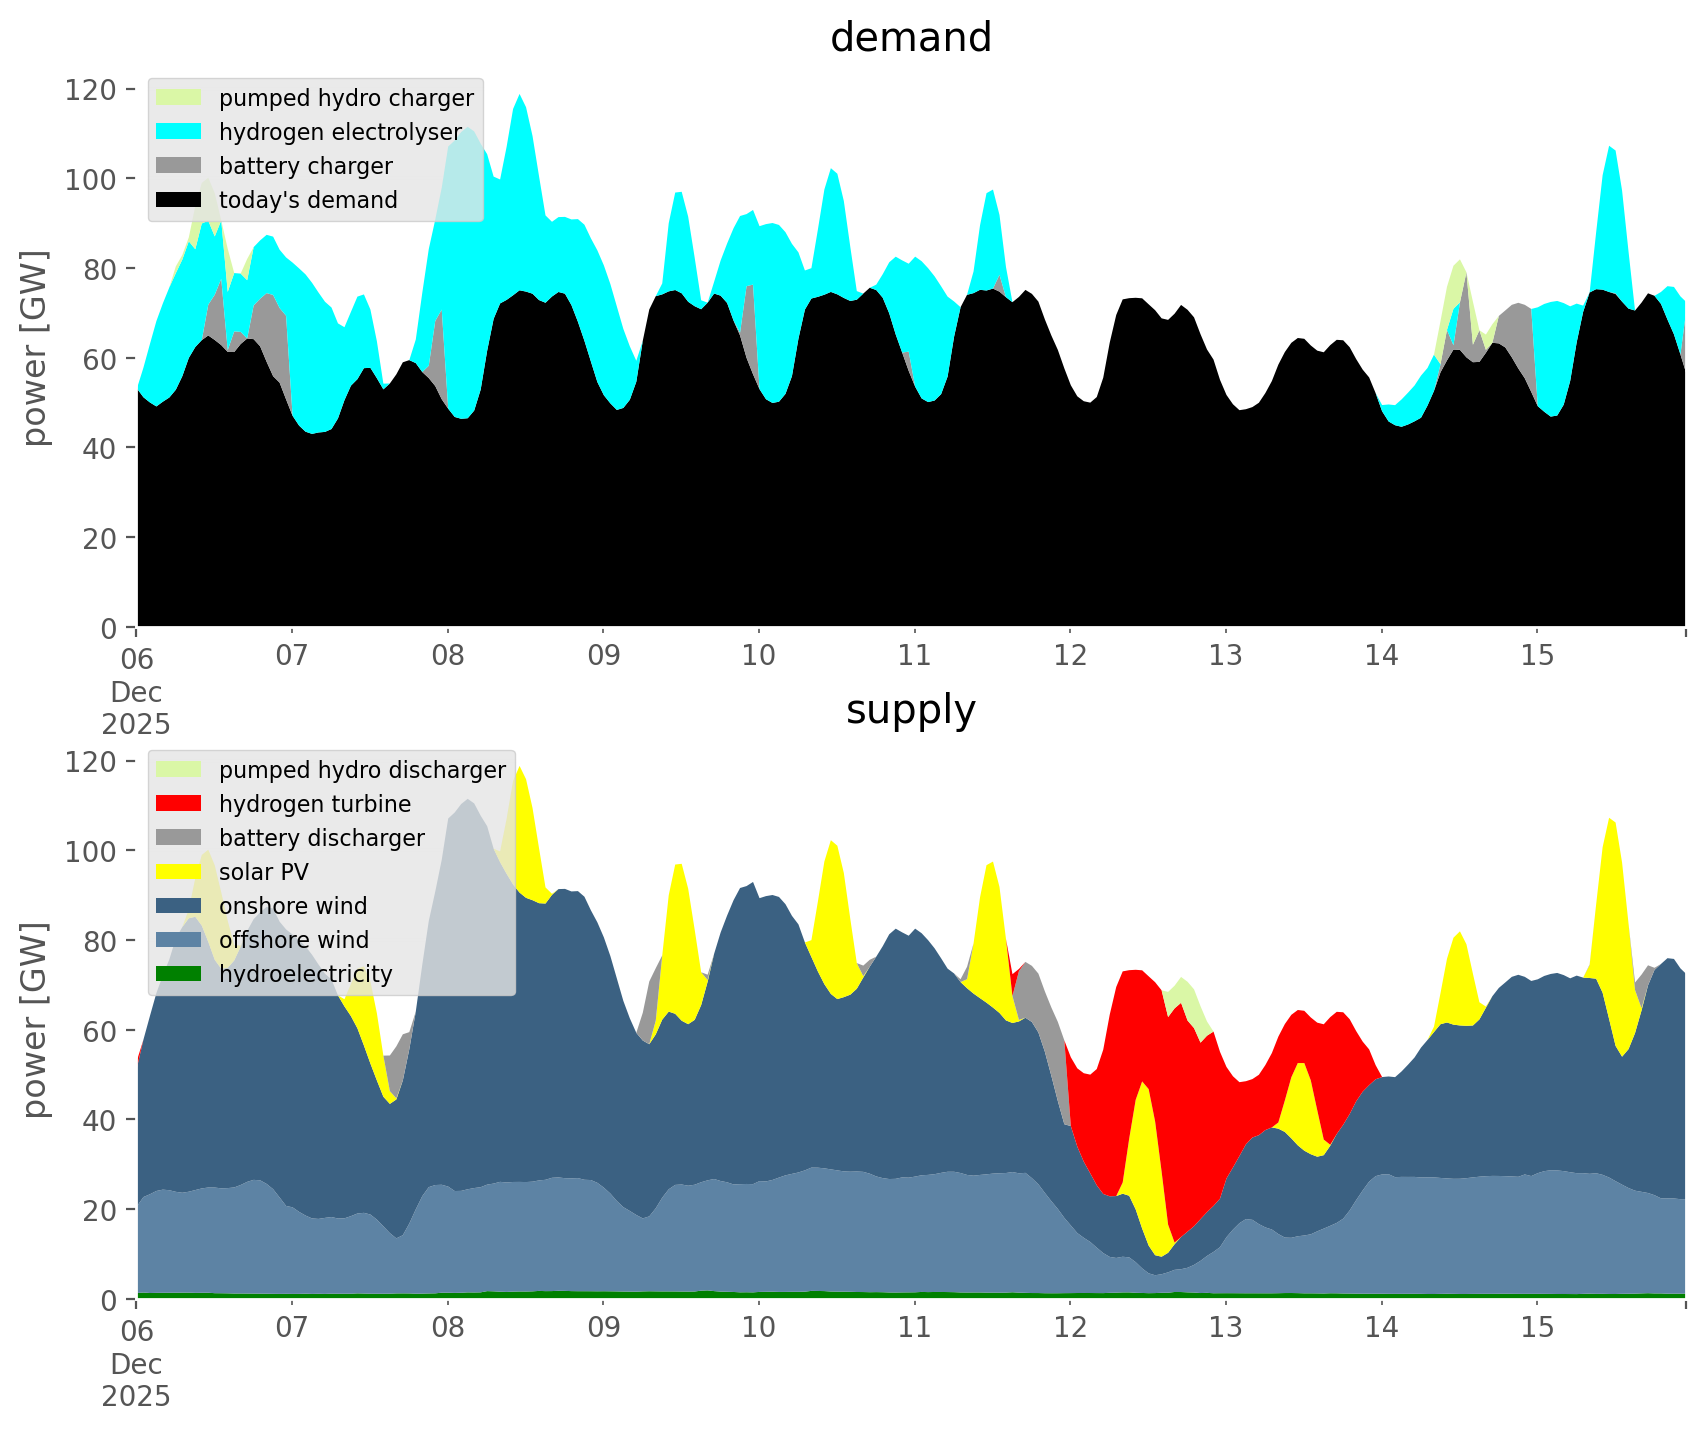
Task: Click the green hydroelectricity legend swatch
Action: 179,974
